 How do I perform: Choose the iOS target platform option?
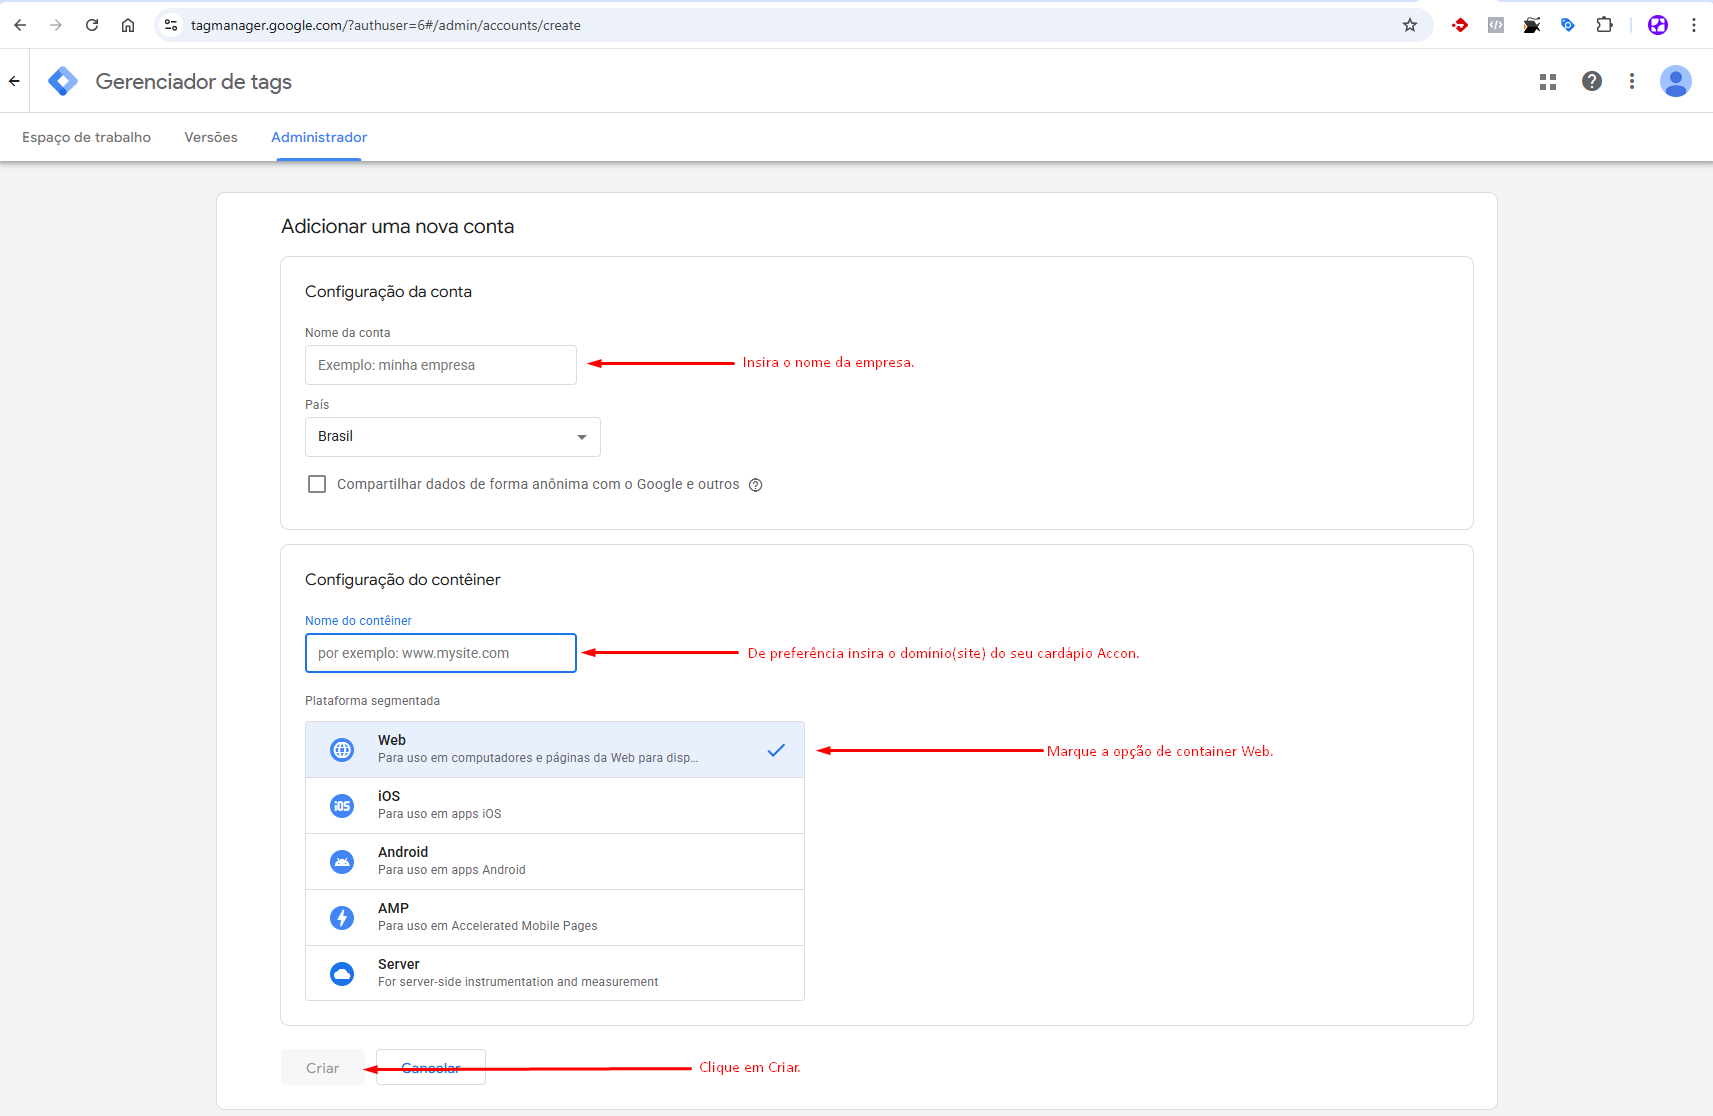555,805
